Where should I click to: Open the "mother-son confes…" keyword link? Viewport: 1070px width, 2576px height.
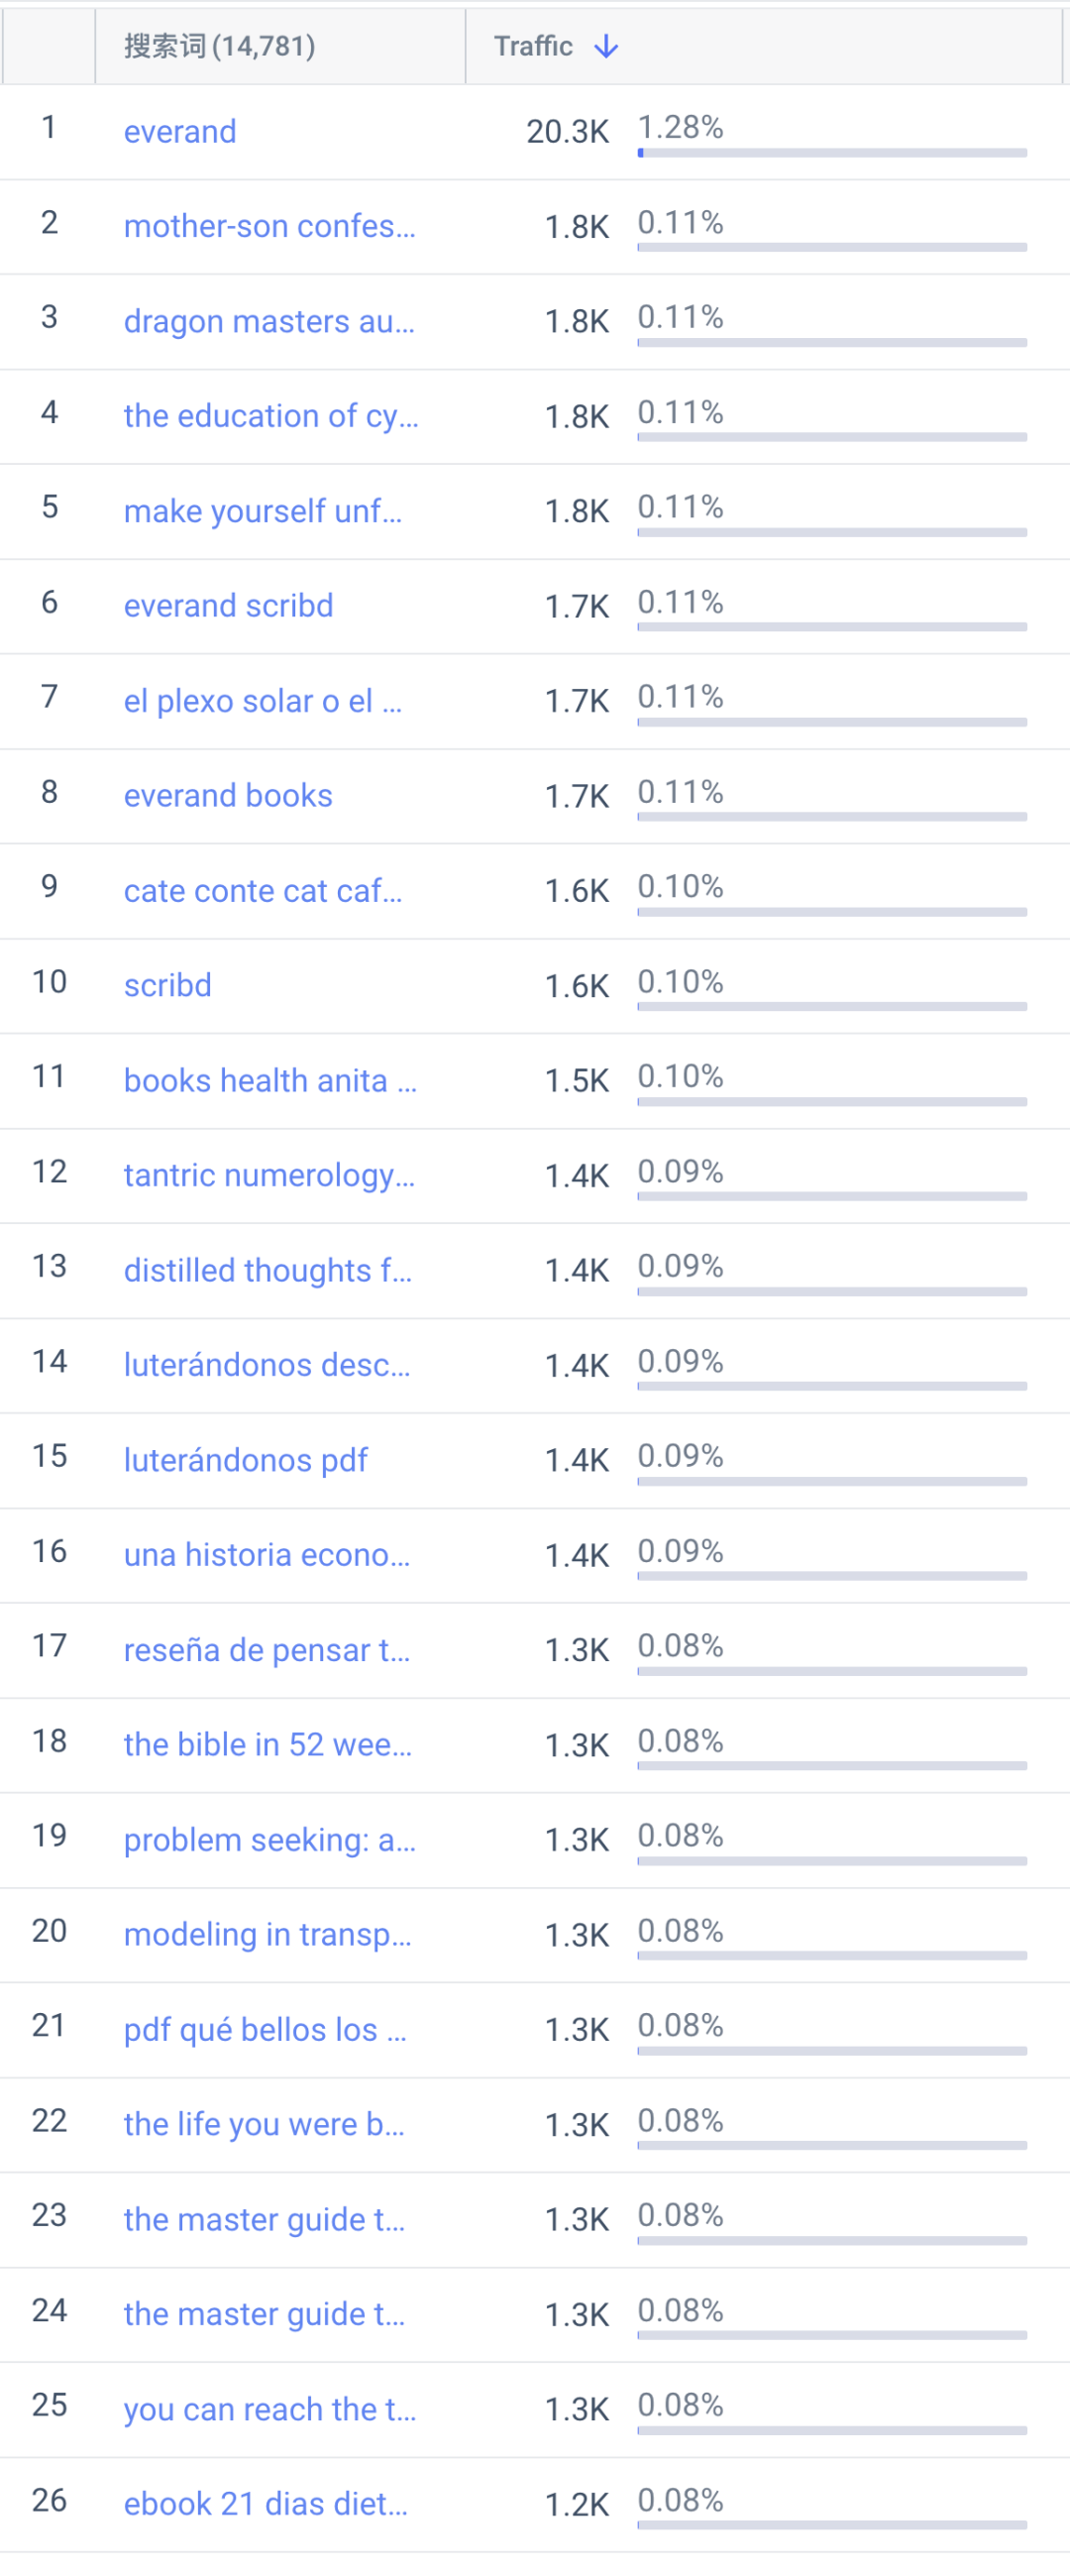click(269, 227)
